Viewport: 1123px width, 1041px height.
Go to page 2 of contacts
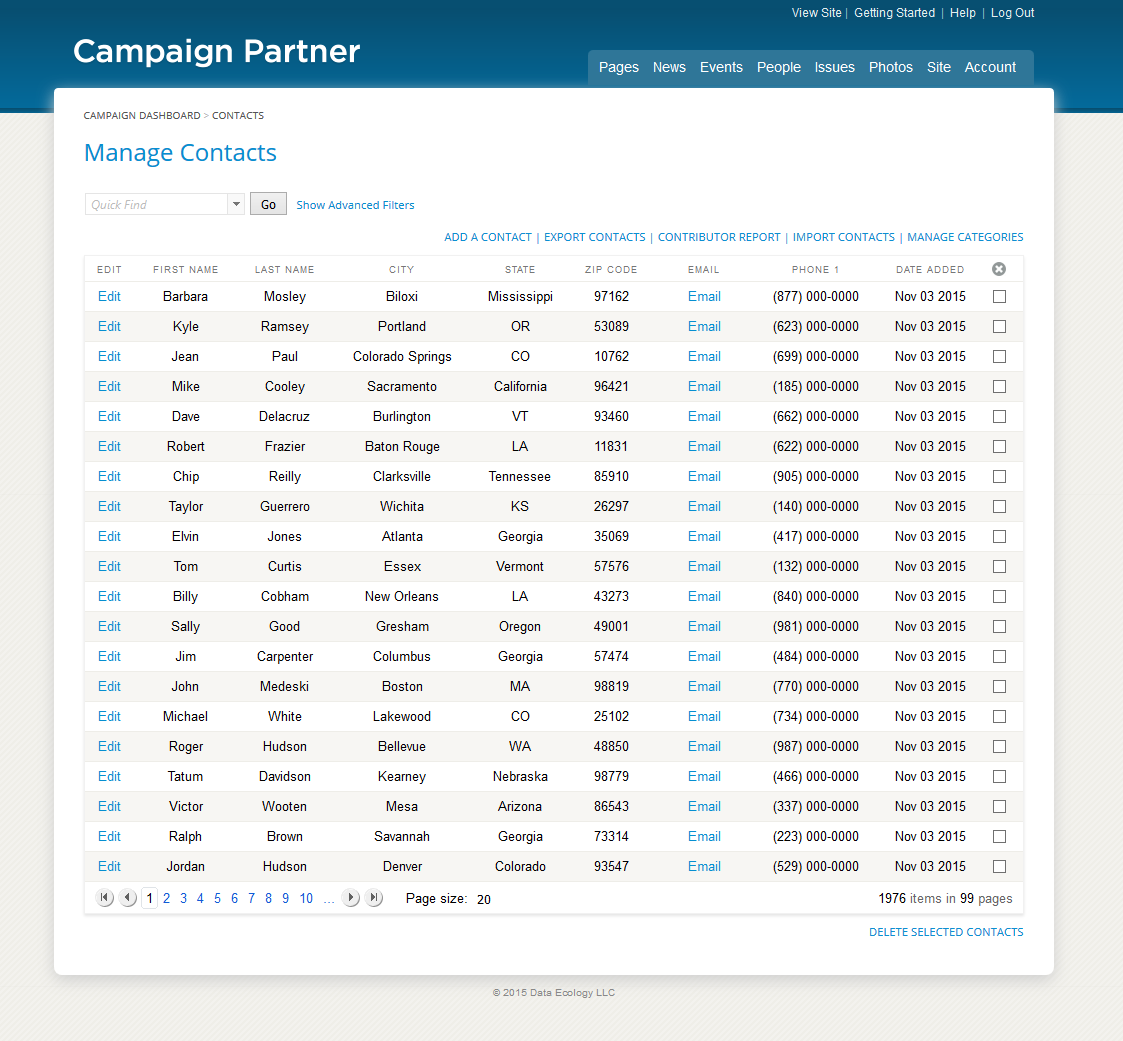pyautogui.click(x=166, y=899)
